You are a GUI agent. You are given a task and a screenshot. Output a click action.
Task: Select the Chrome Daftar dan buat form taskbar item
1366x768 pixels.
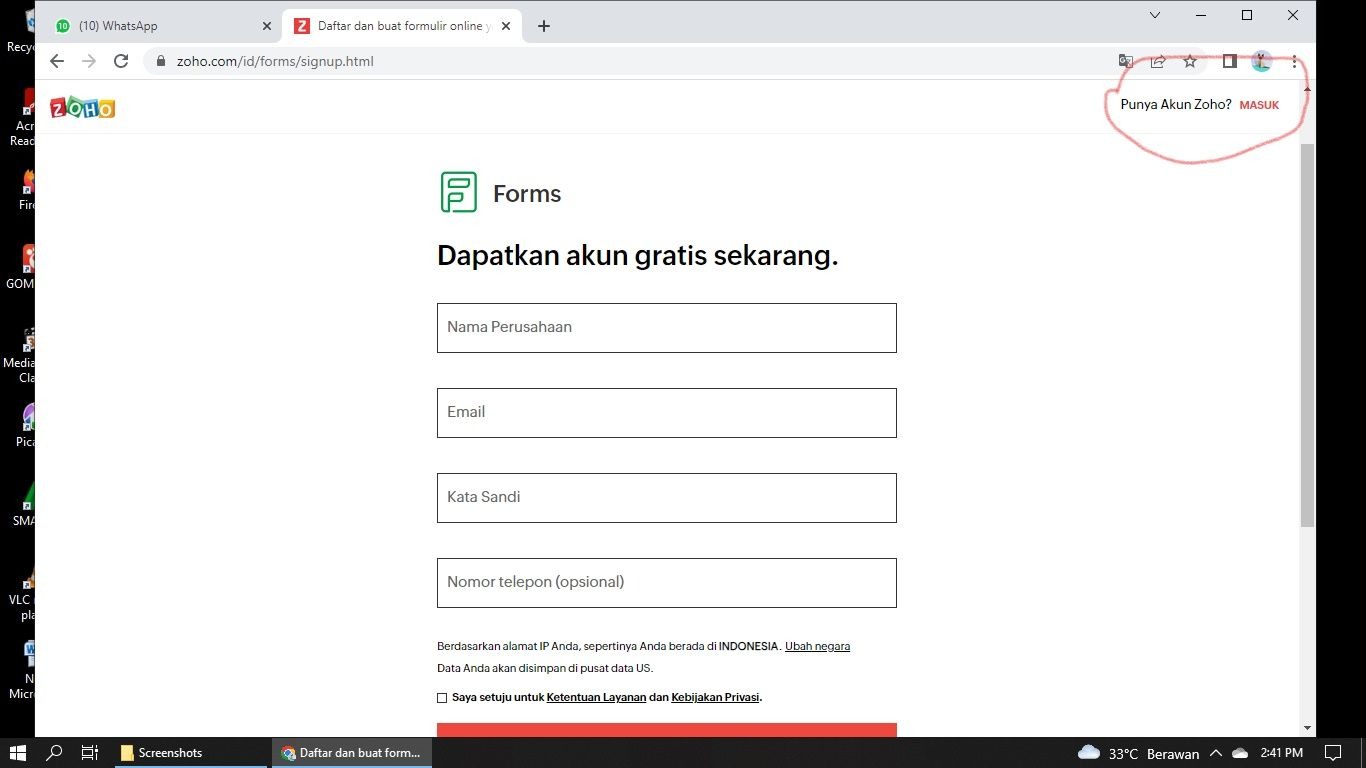pos(352,753)
